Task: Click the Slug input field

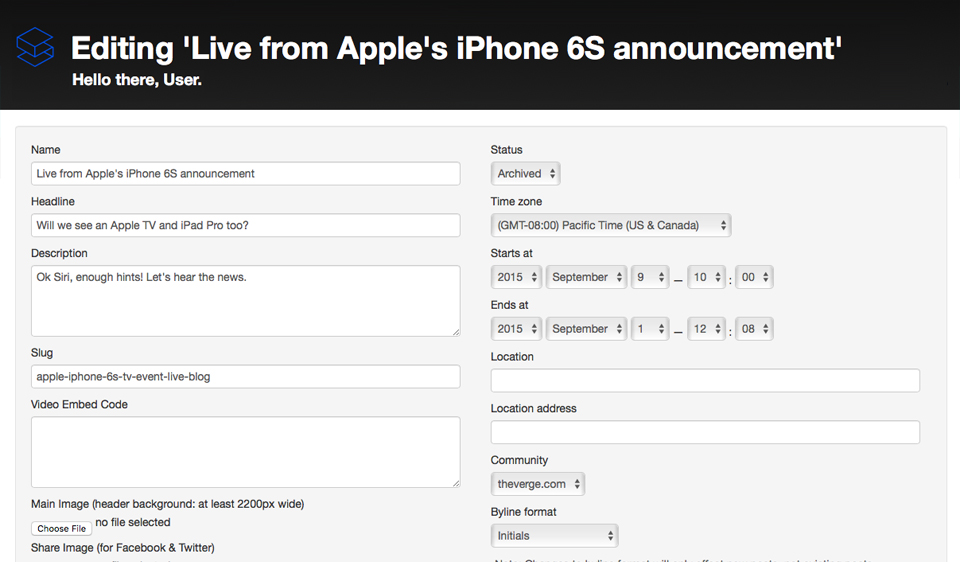Action: point(245,377)
